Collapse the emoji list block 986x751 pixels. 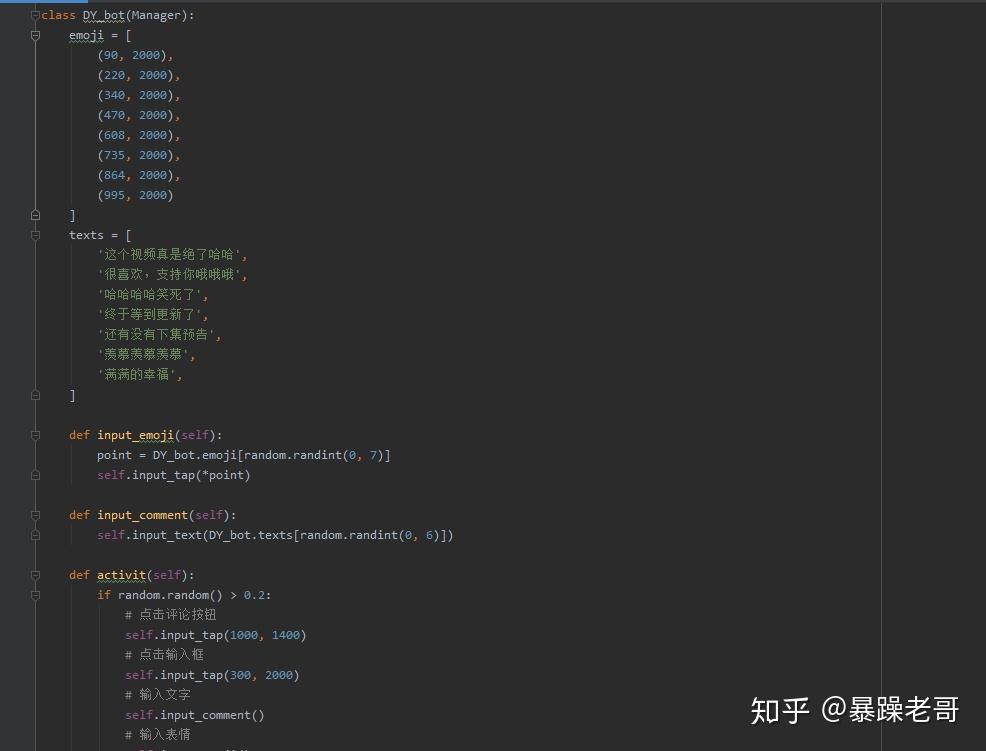(35, 35)
